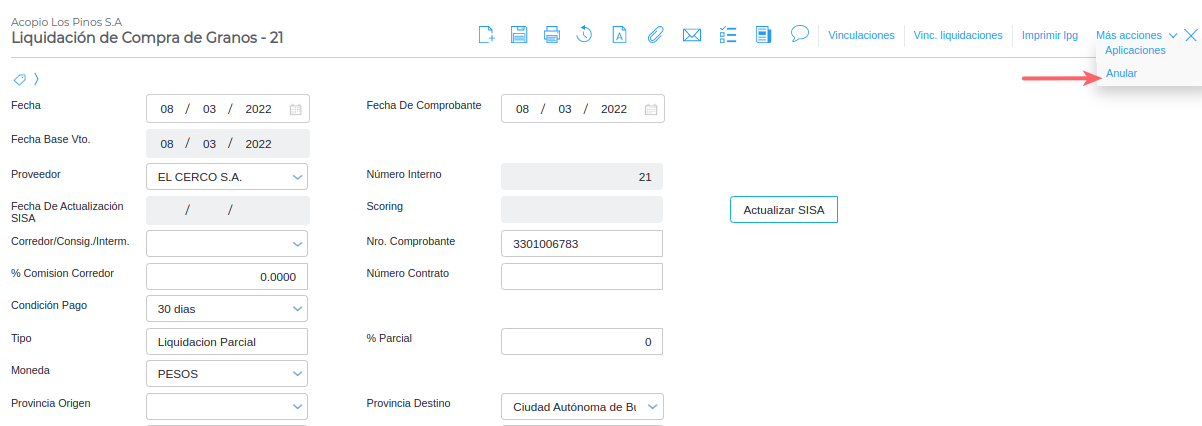Open the Fecha calendar picker
The width and height of the screenshot is (1202, 426).
[x=296, y=109]
